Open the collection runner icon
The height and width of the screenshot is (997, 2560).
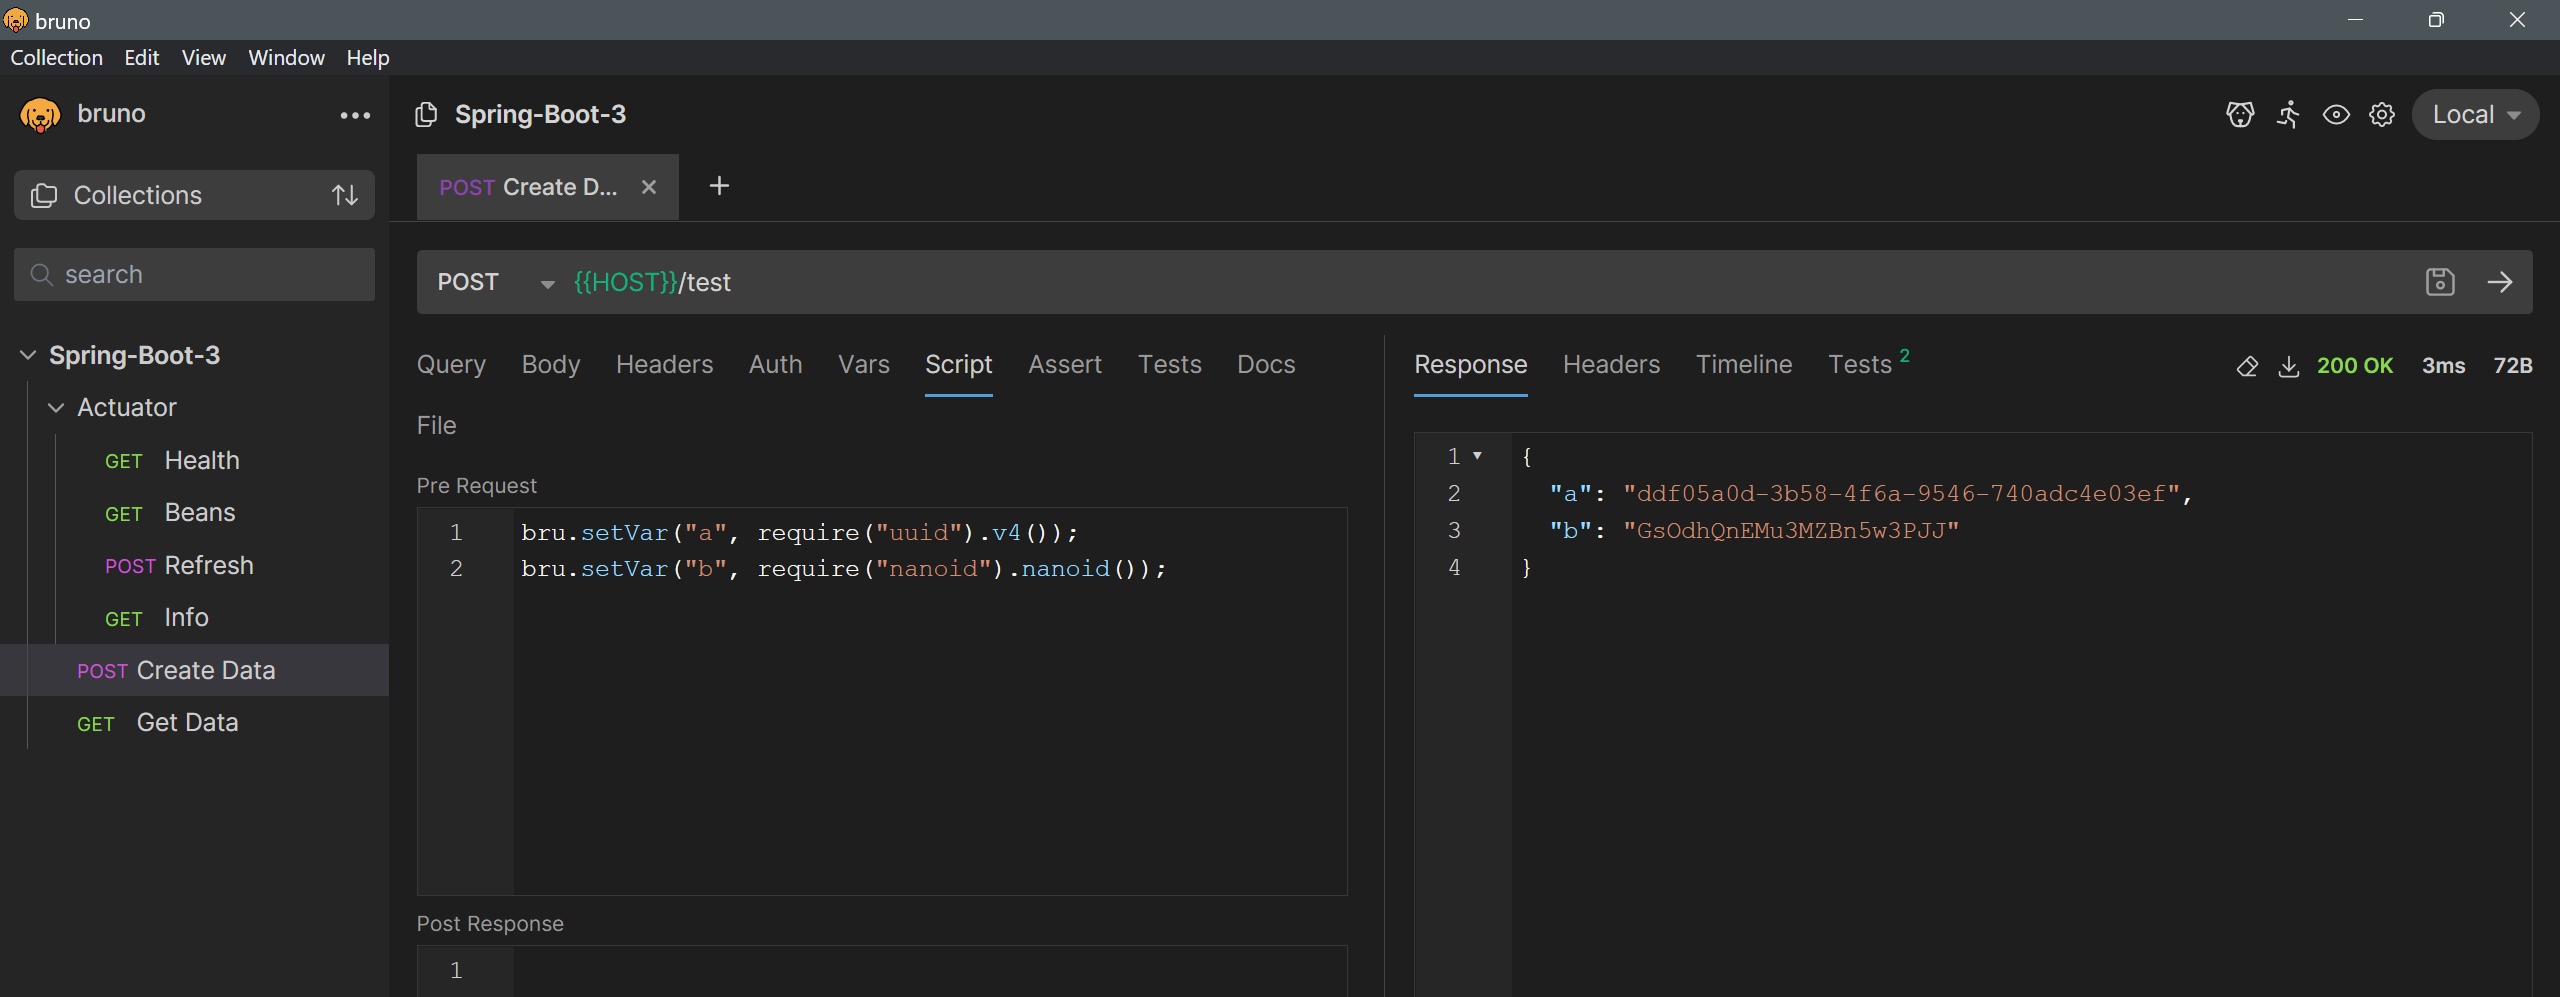click(x=2288, y=115)
